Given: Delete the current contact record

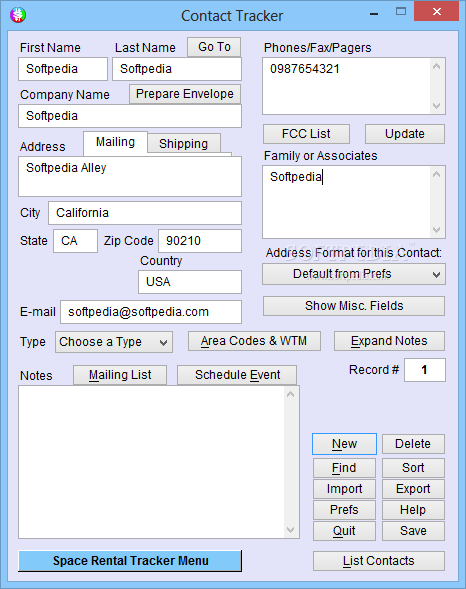Looking at the screenshot, I should 413,444.
